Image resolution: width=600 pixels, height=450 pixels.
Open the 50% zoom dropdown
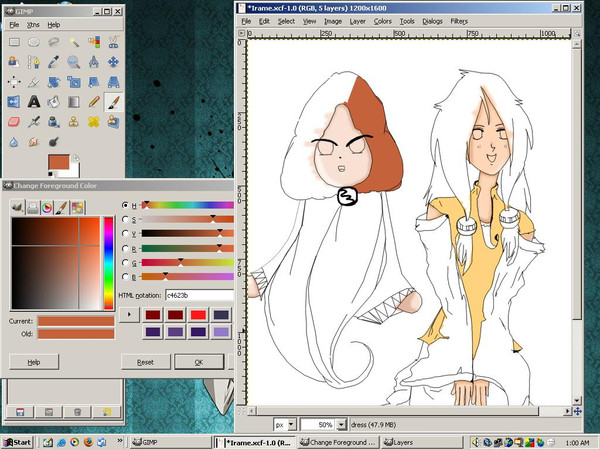pyautogui.click(x=342, y=424)
